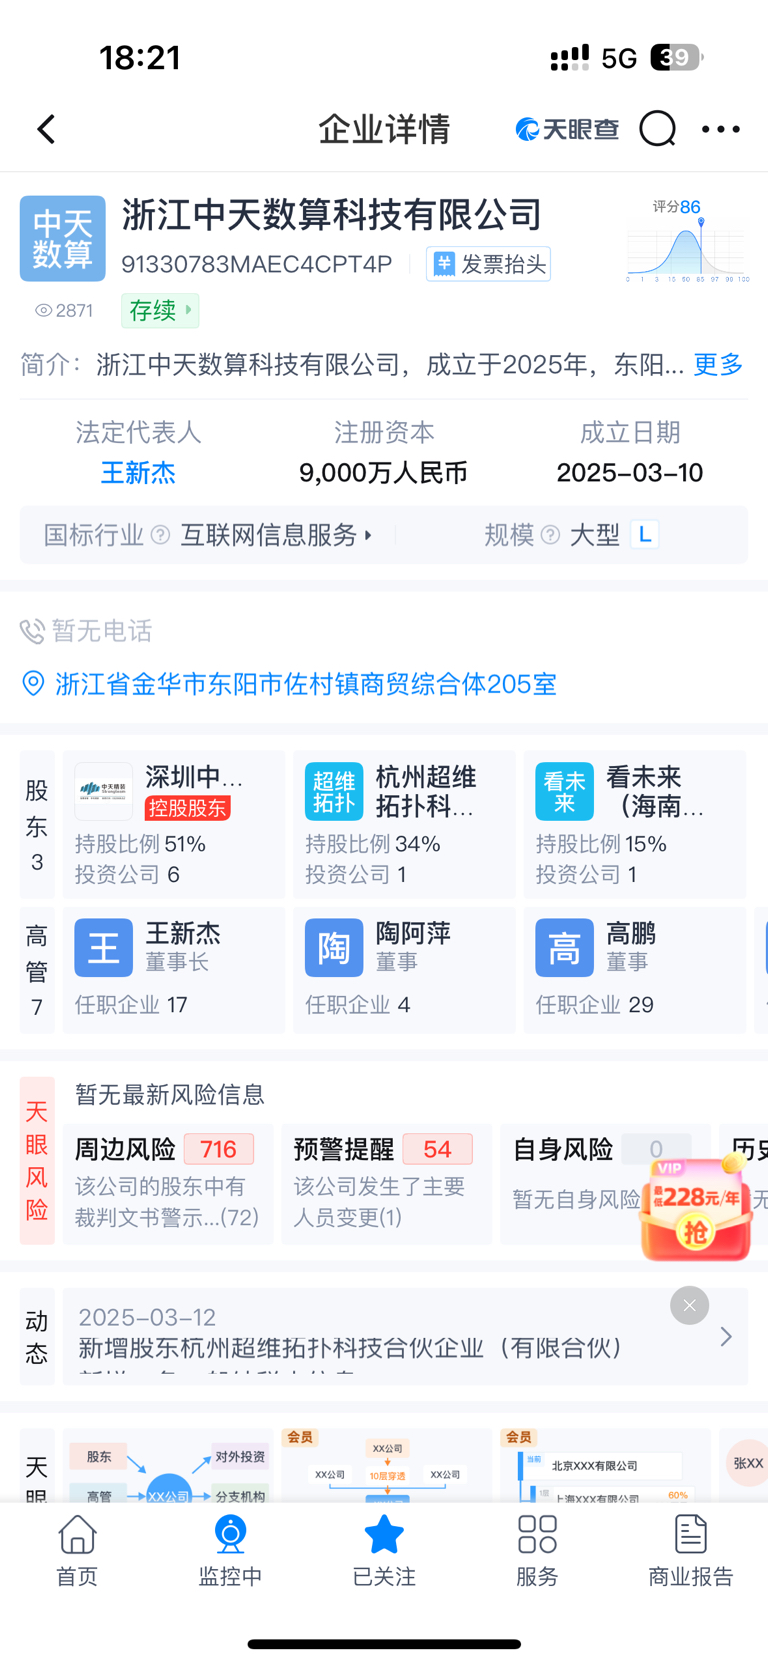Open 服务 services tab

point(537,1551)
